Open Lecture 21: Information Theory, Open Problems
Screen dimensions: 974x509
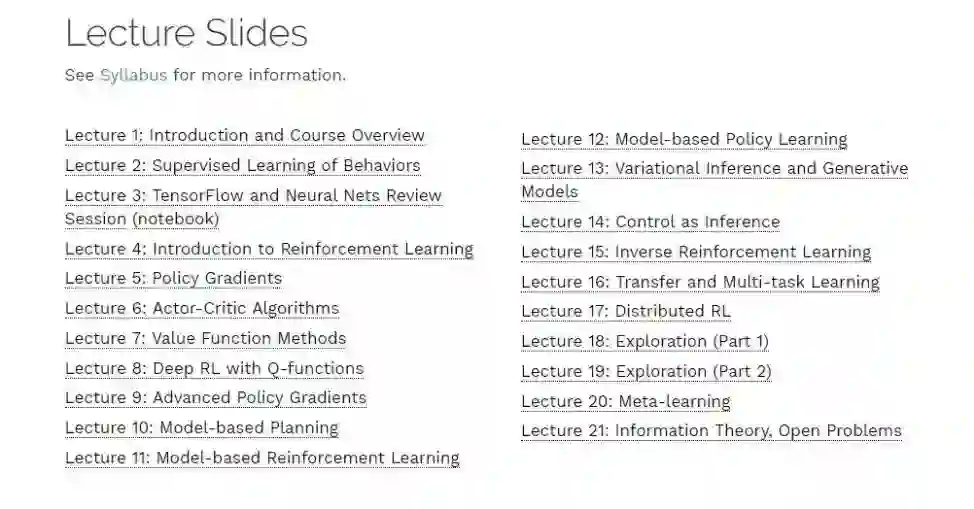click(x=711, y=431)
